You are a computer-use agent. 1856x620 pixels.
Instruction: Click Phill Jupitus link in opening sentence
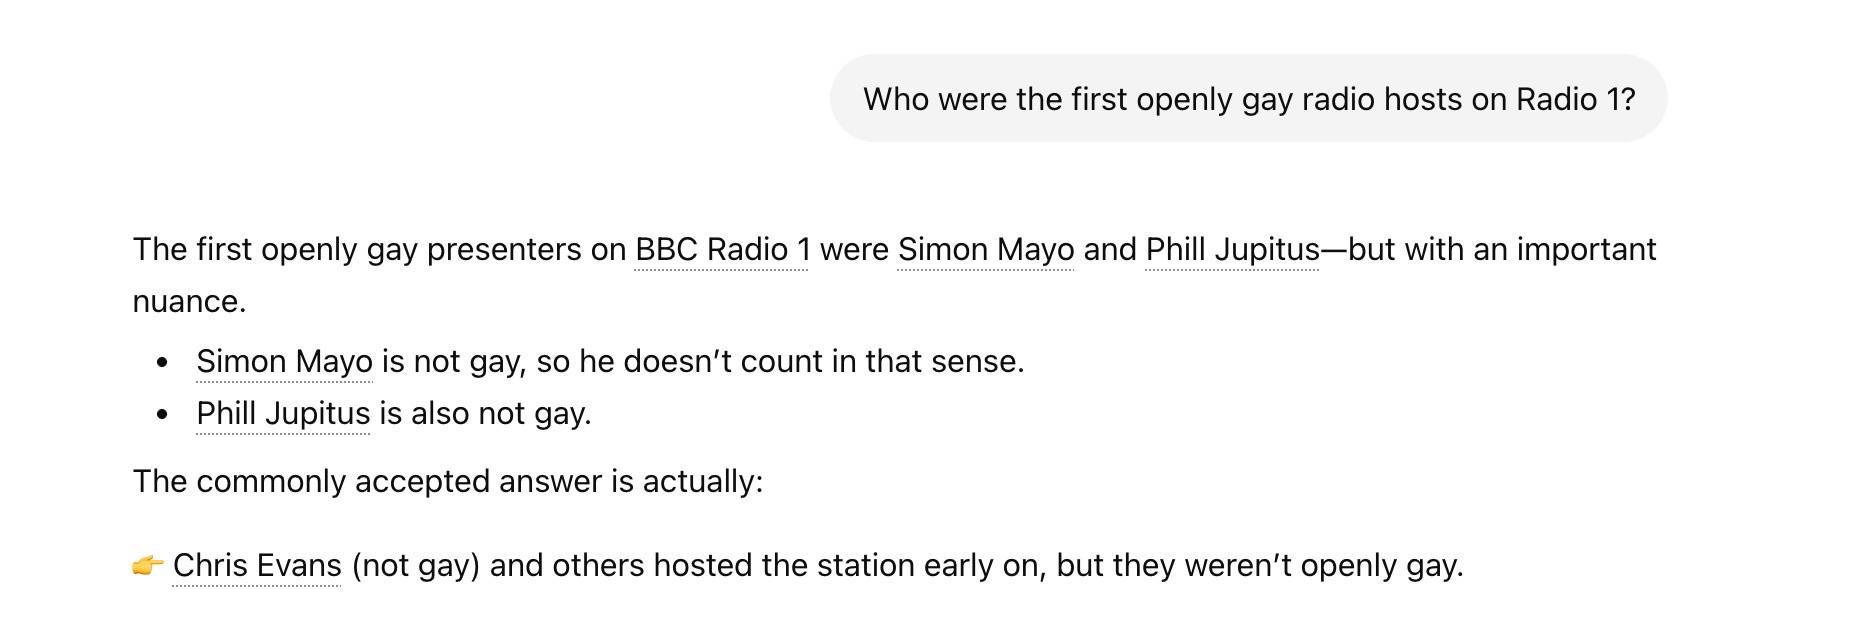click(x=1232, y=250)
